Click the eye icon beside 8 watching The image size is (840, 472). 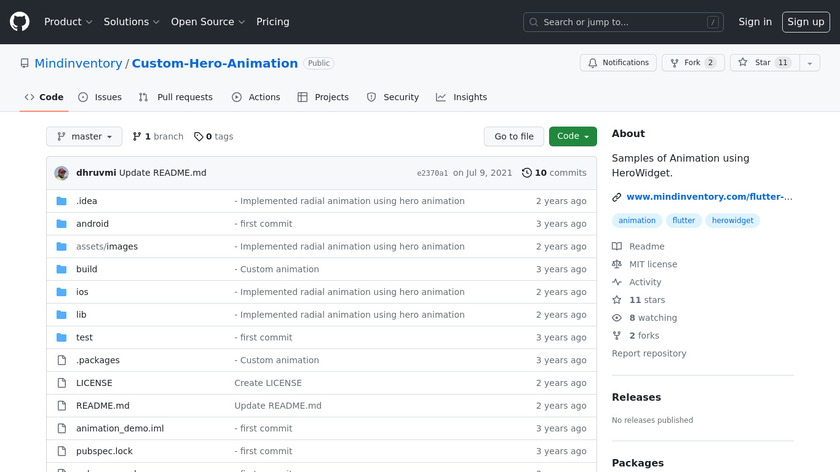[617, 318]
